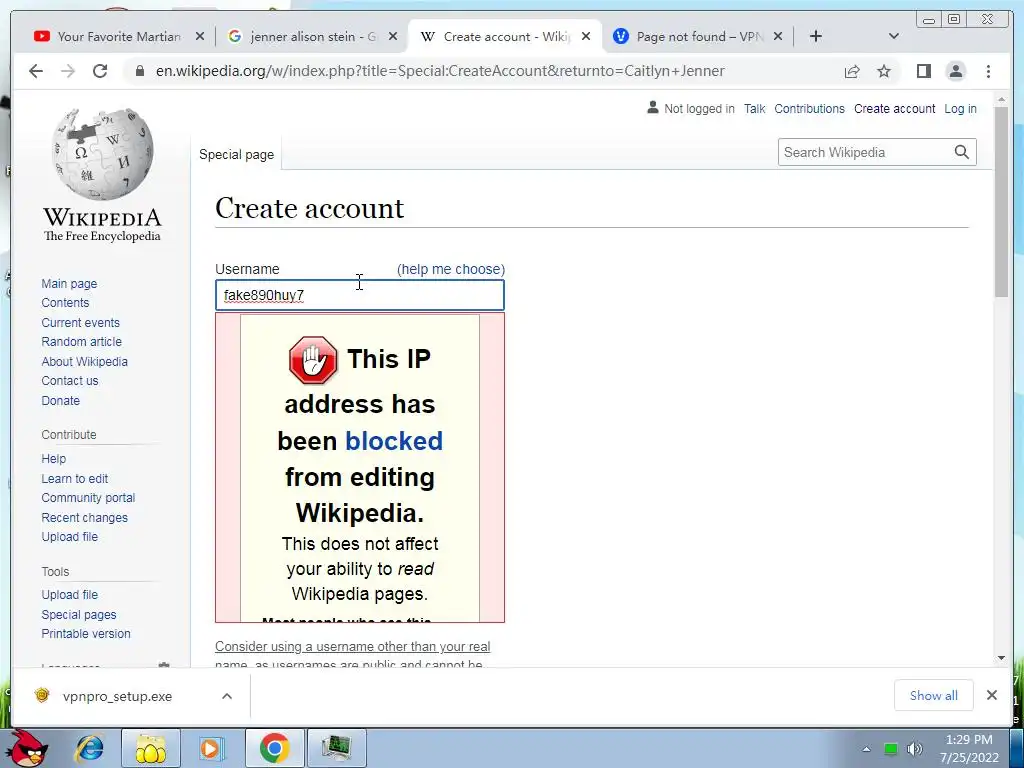Click the Wikipedia search magnifier icon

click(x=961, y=152)
